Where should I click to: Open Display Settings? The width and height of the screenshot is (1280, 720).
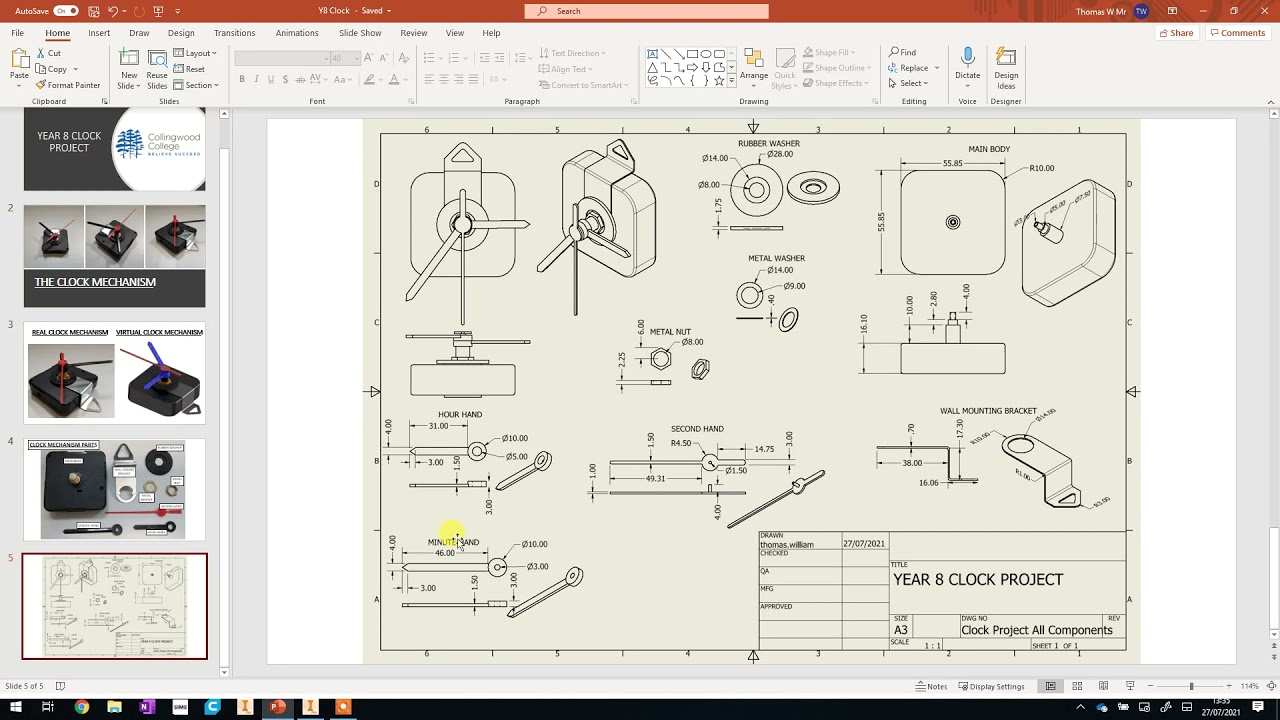991,687
